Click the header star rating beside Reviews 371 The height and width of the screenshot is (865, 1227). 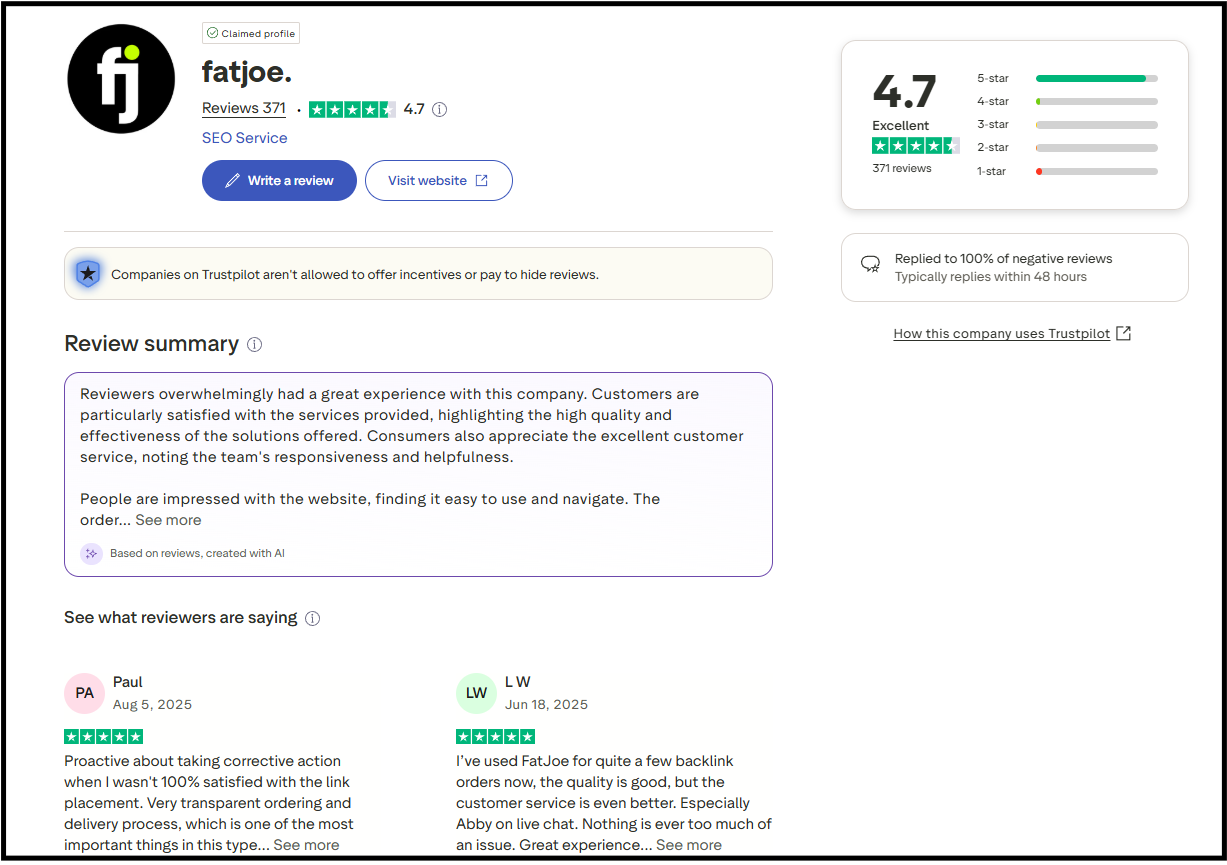click(x=352, y=110)
